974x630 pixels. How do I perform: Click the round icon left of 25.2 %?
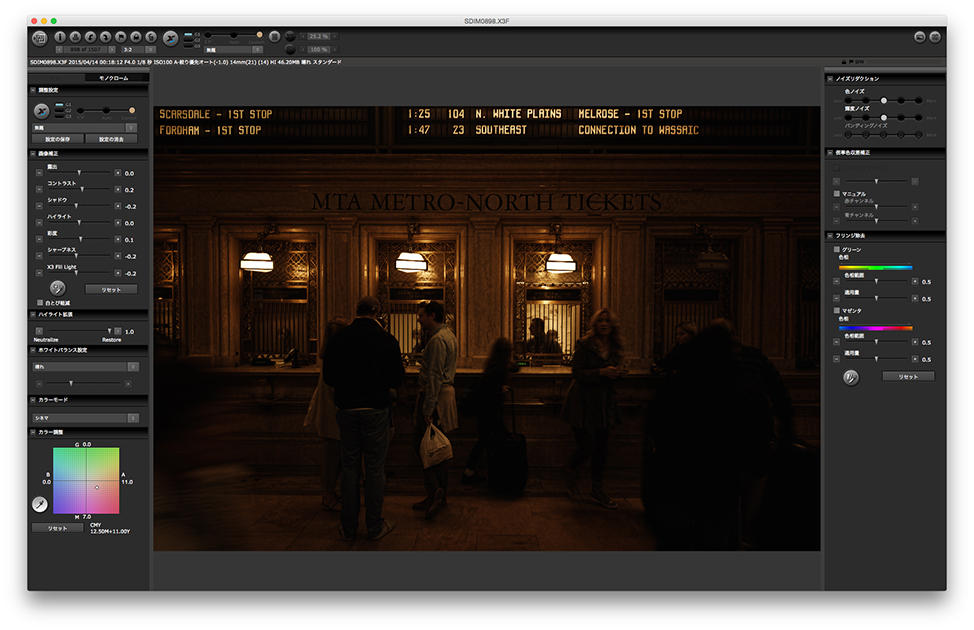(290, 36)
